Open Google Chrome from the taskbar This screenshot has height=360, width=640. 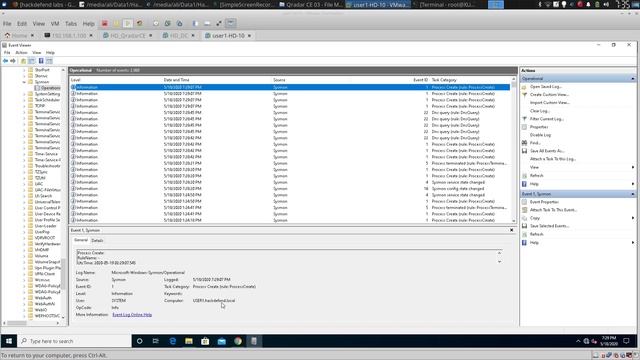click(238, 341)
